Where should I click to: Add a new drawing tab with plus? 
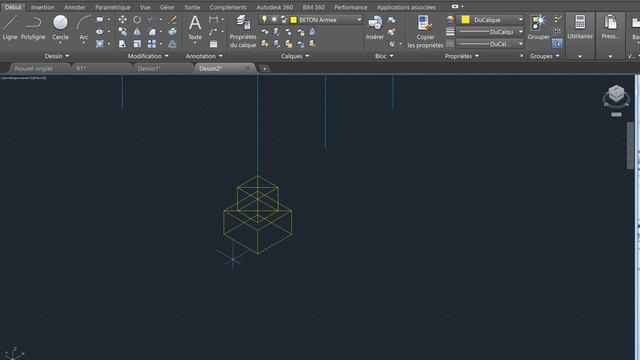tap(264, 69)
